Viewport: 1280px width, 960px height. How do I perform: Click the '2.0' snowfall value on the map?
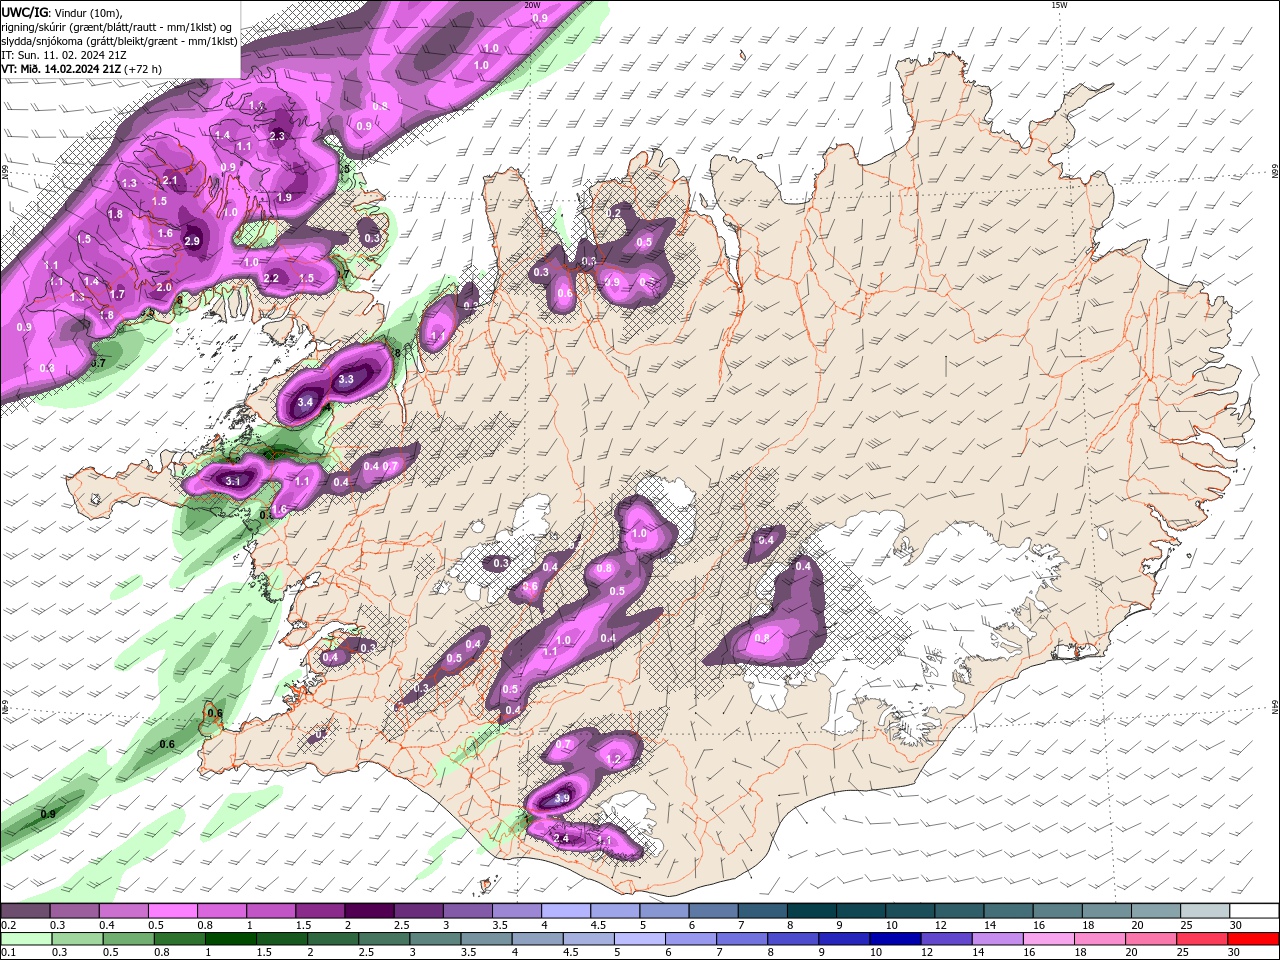[165, 287]
